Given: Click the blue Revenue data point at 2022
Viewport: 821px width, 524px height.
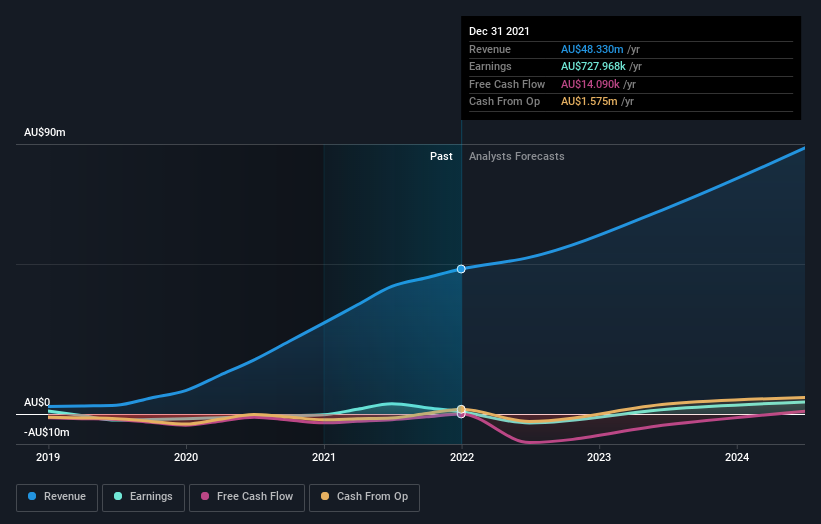Looking at the screenshot, I should click(x=461, y=269).
